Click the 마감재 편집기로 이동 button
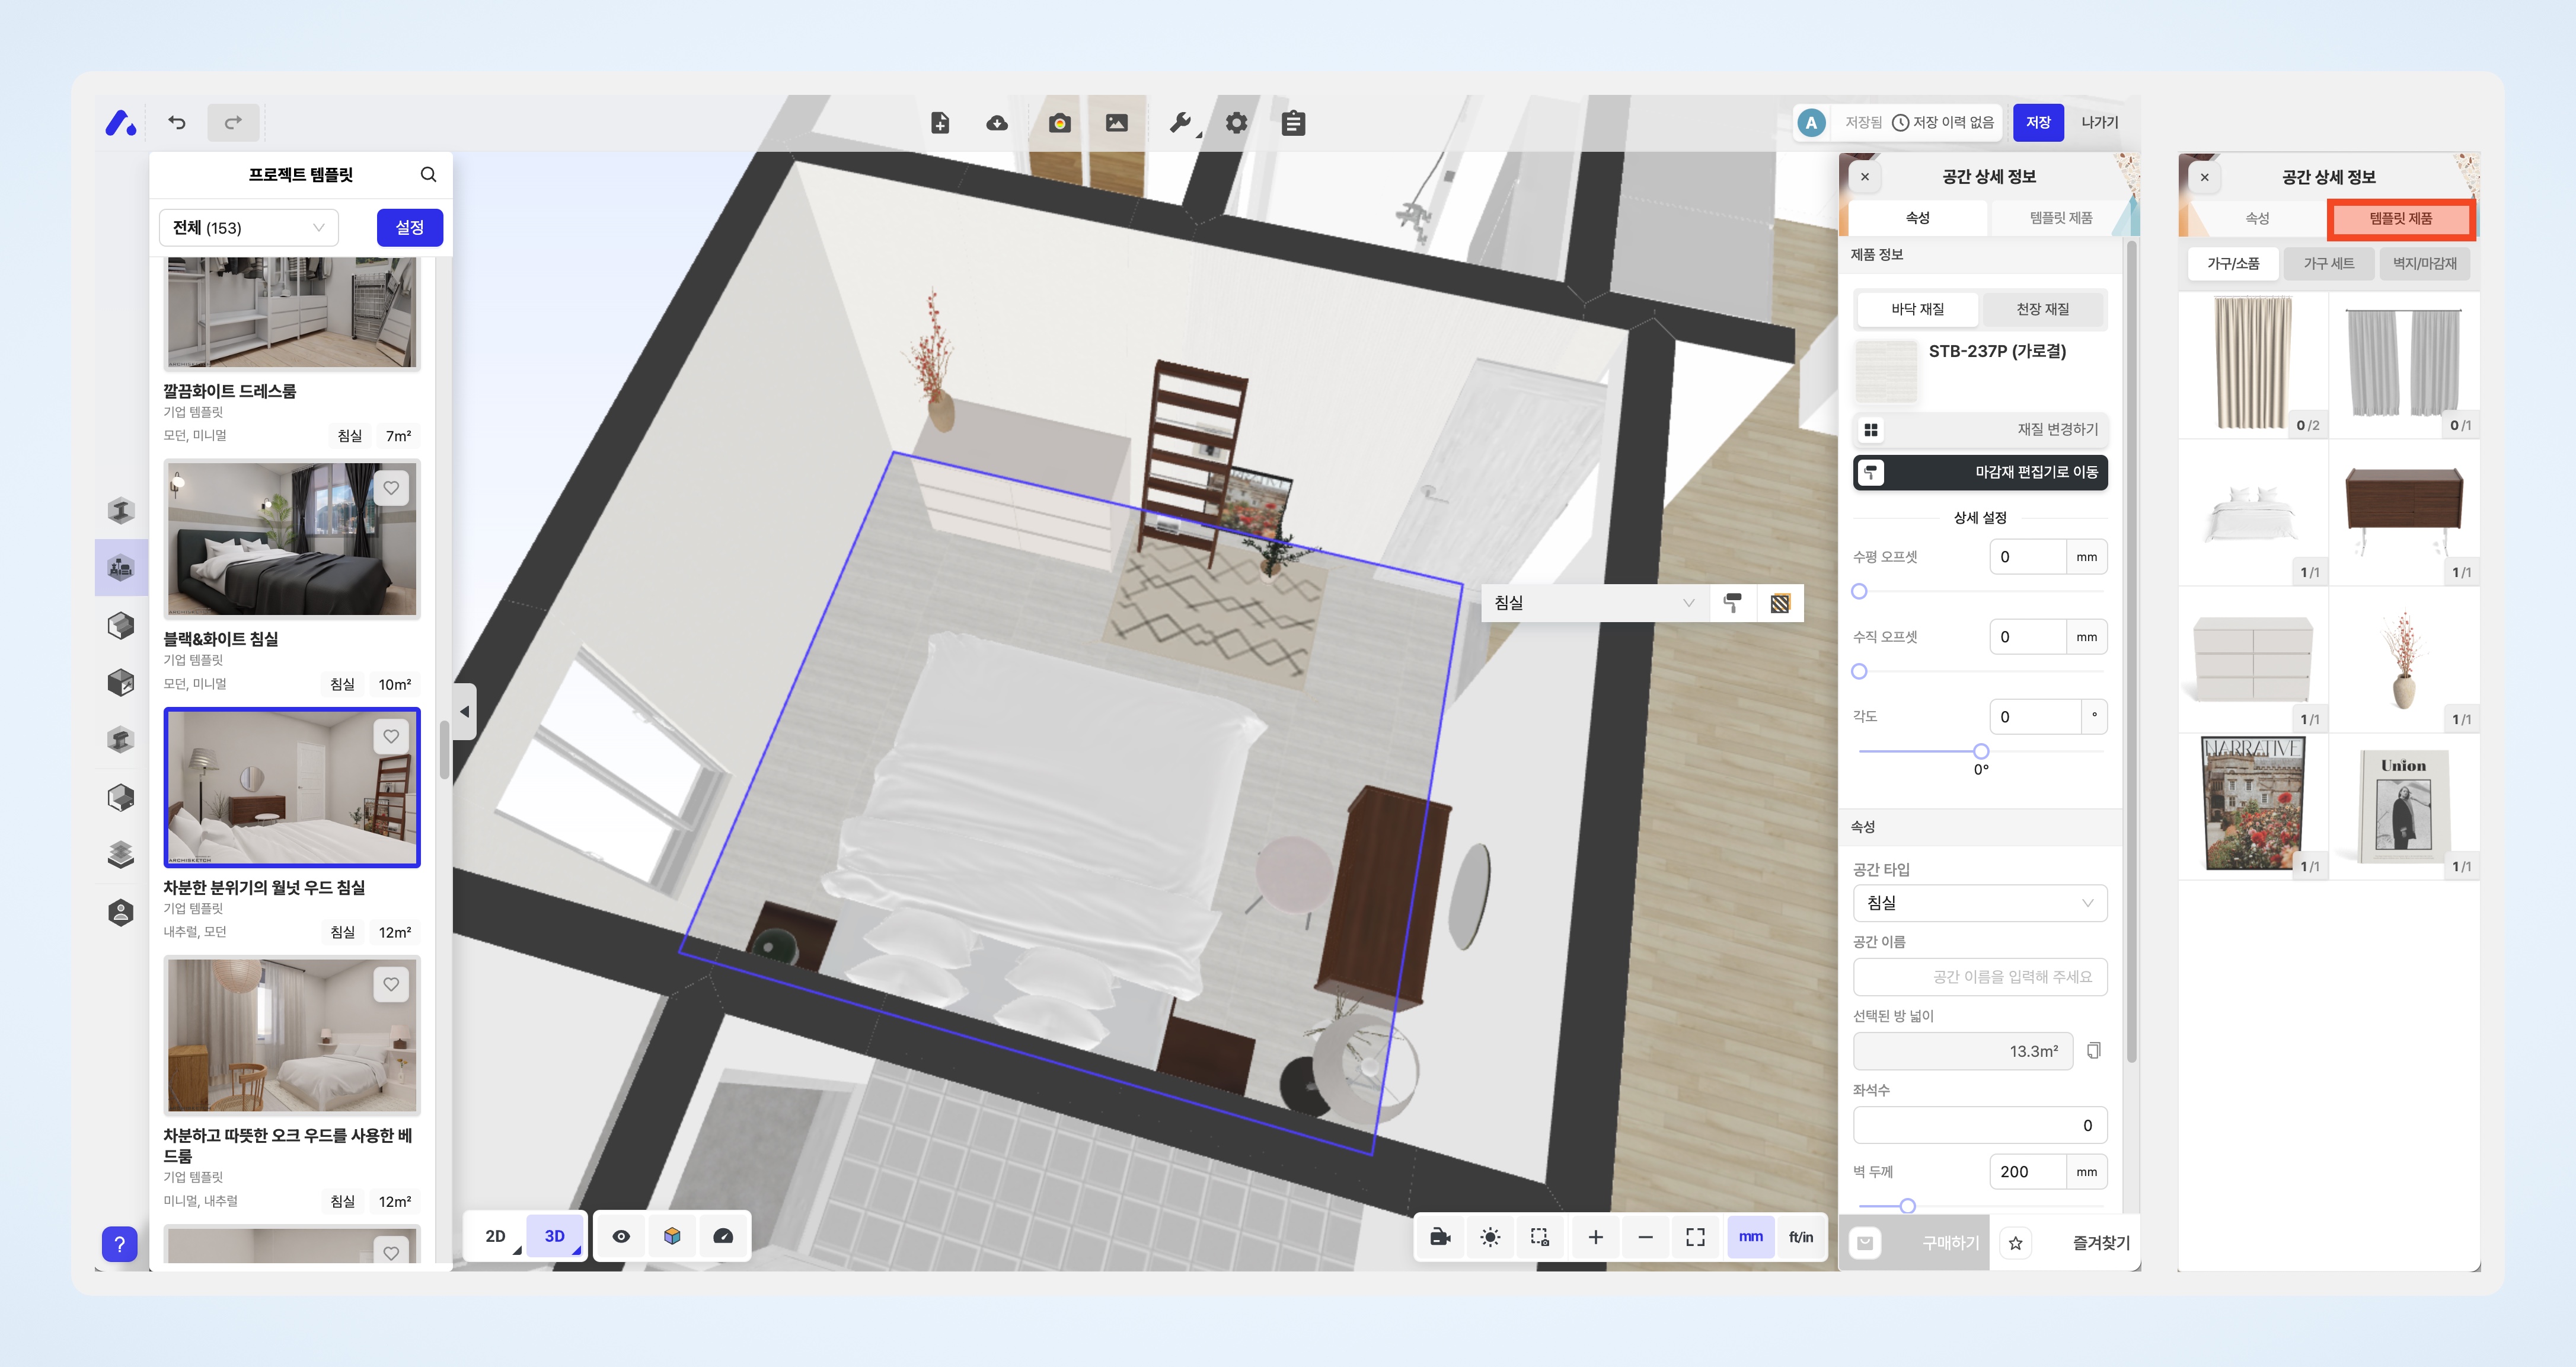This screenshot has height=1367, width=2576. point(1979,472)
